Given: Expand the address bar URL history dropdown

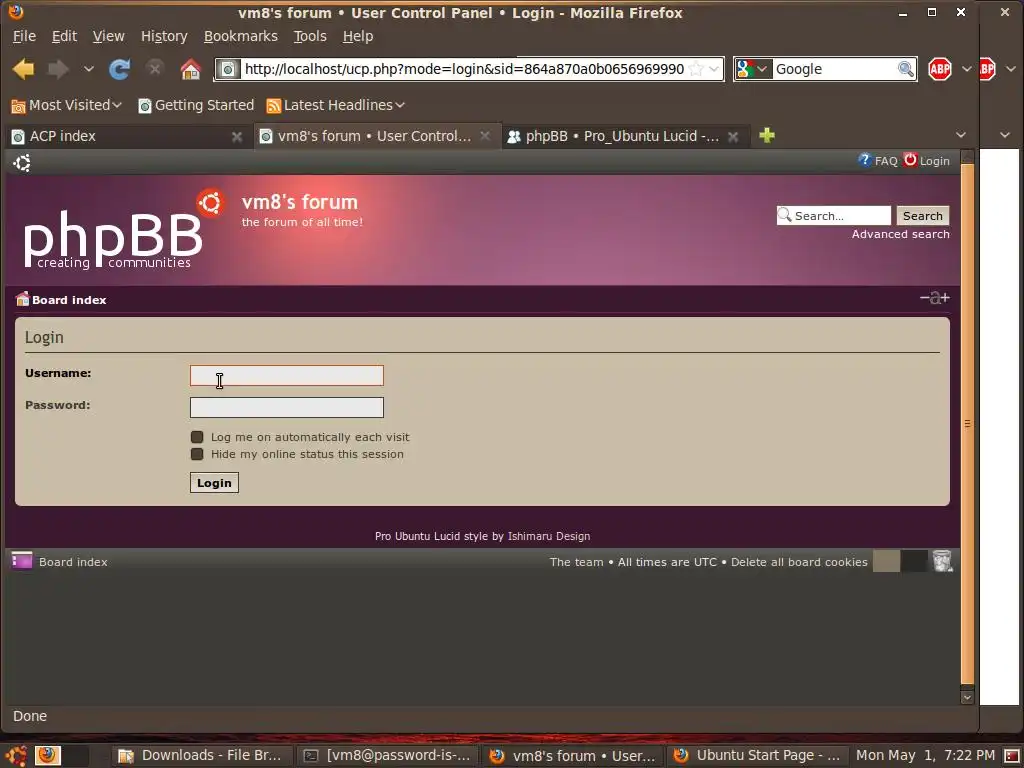Looking at the screenshot, I should tap(713, 69).
